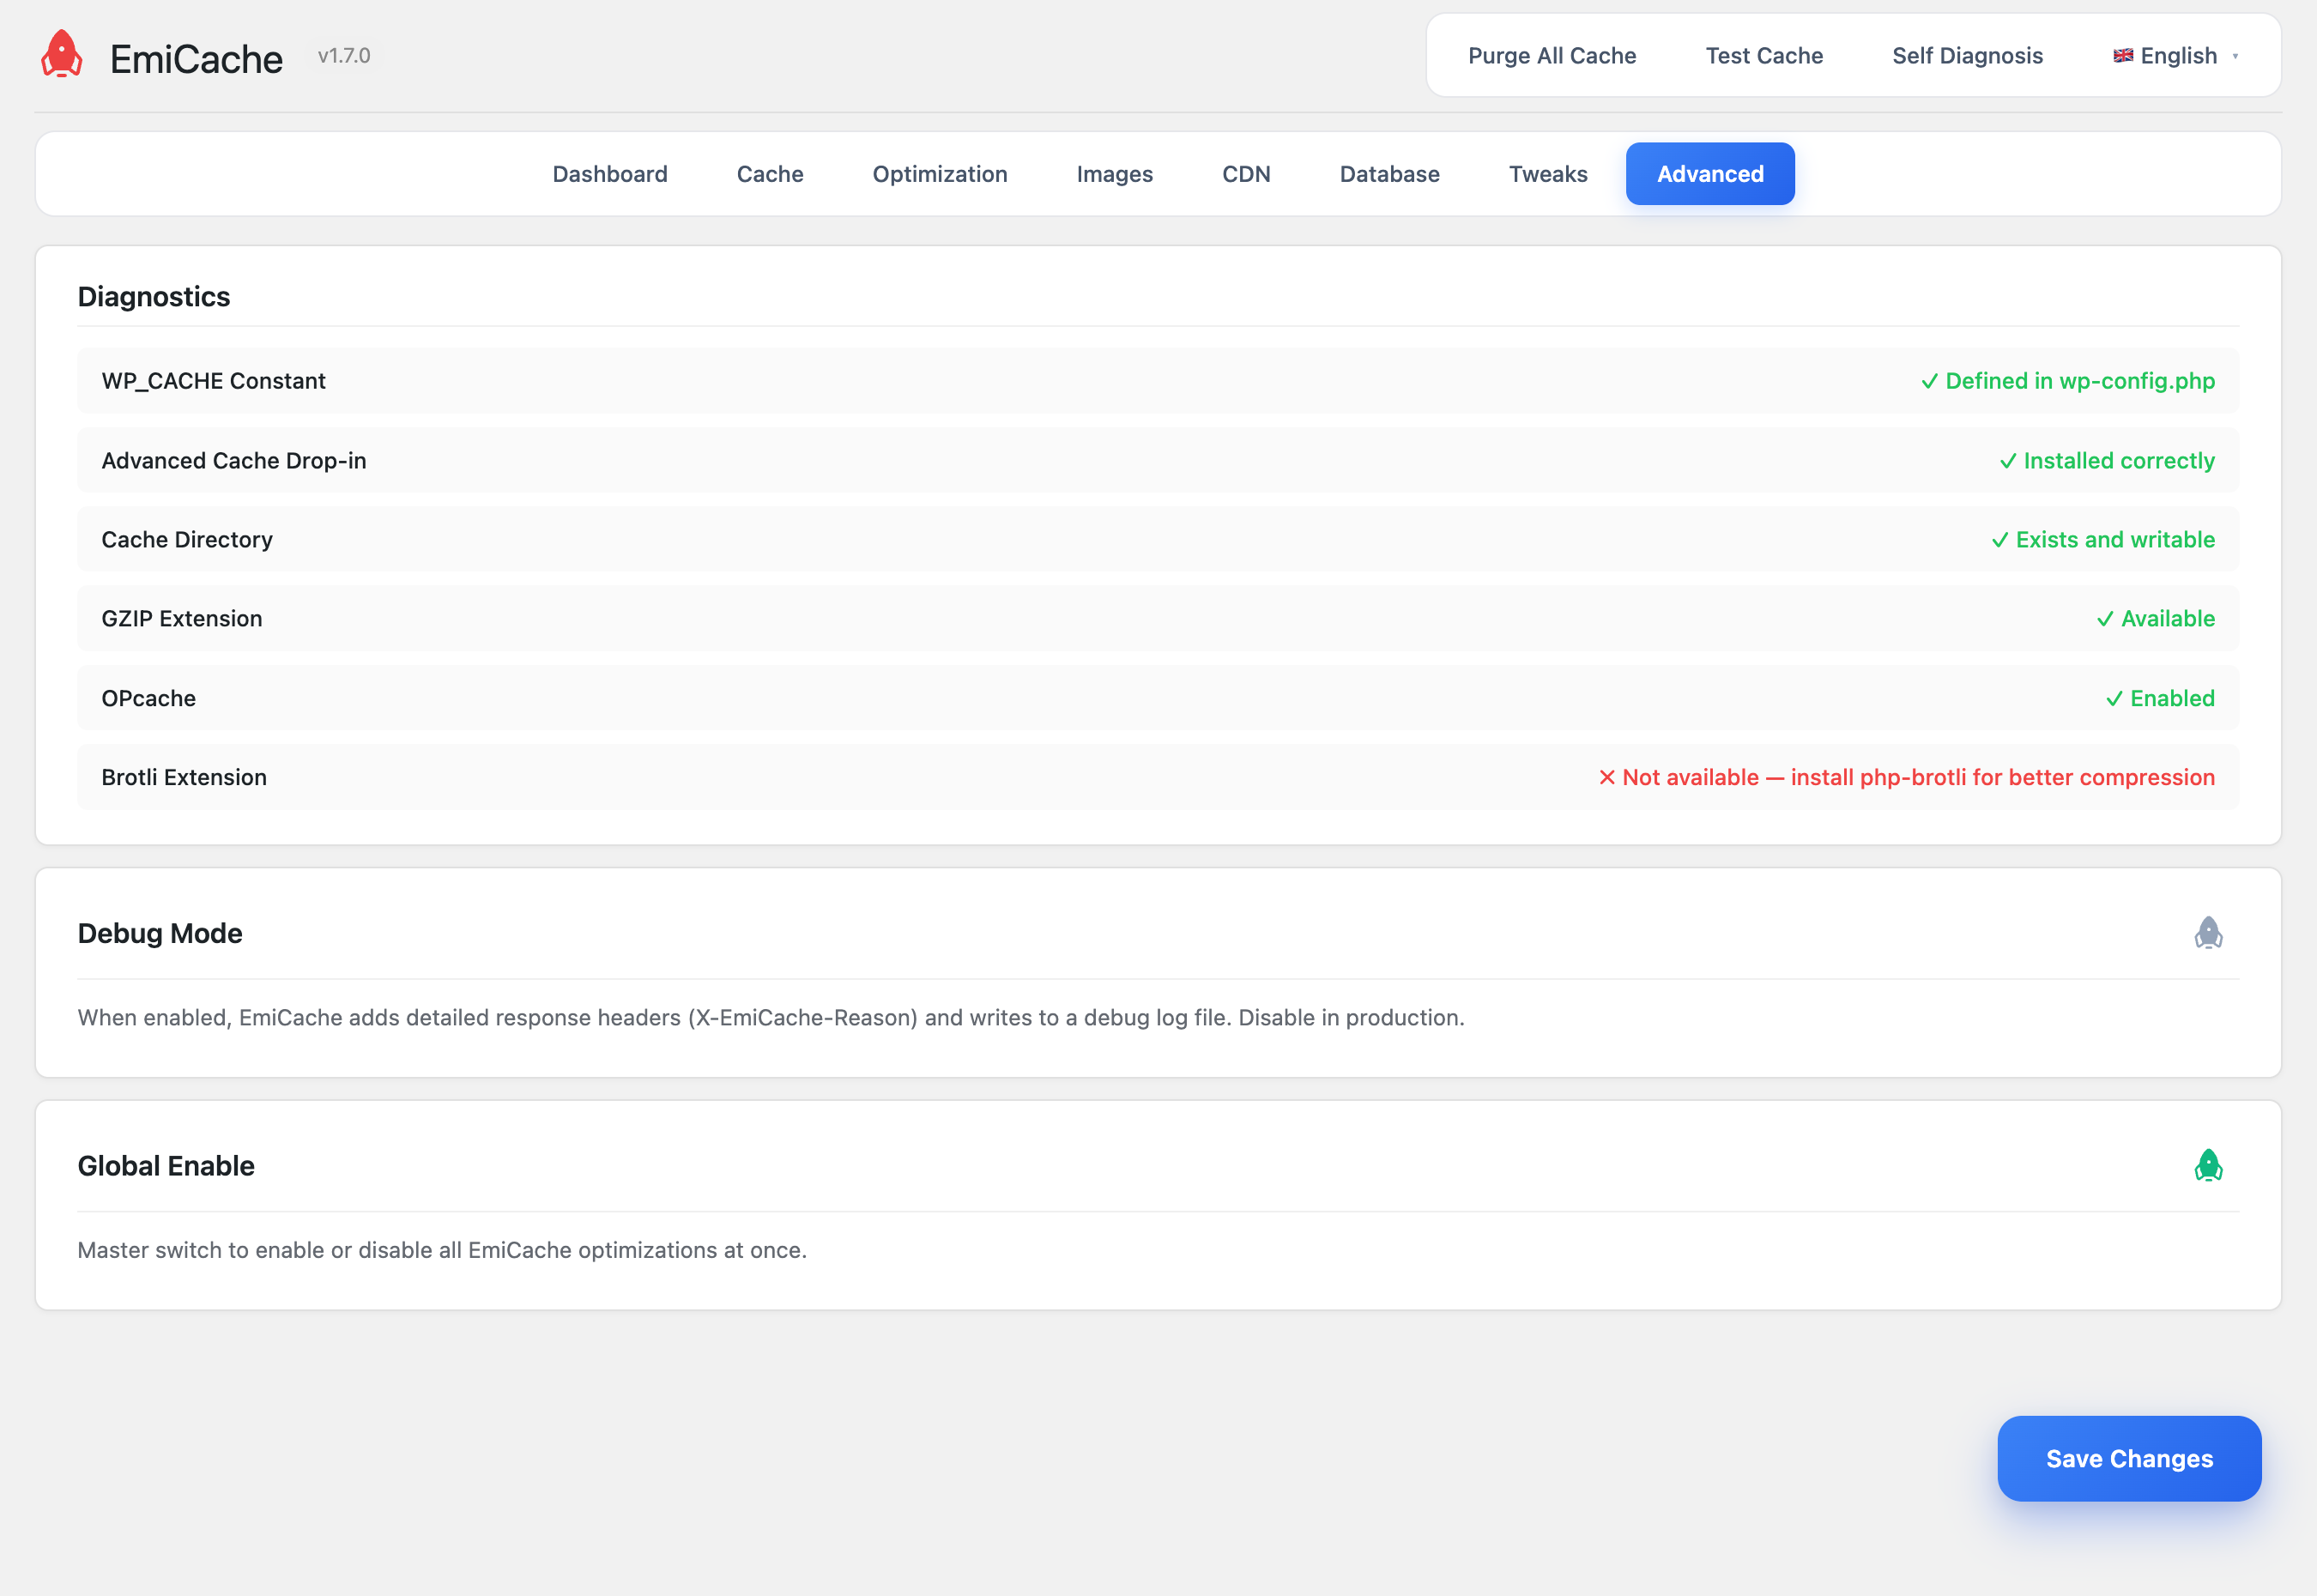Click the Cache Directory label
The image size is (2317, 1596).
point(187,539)
